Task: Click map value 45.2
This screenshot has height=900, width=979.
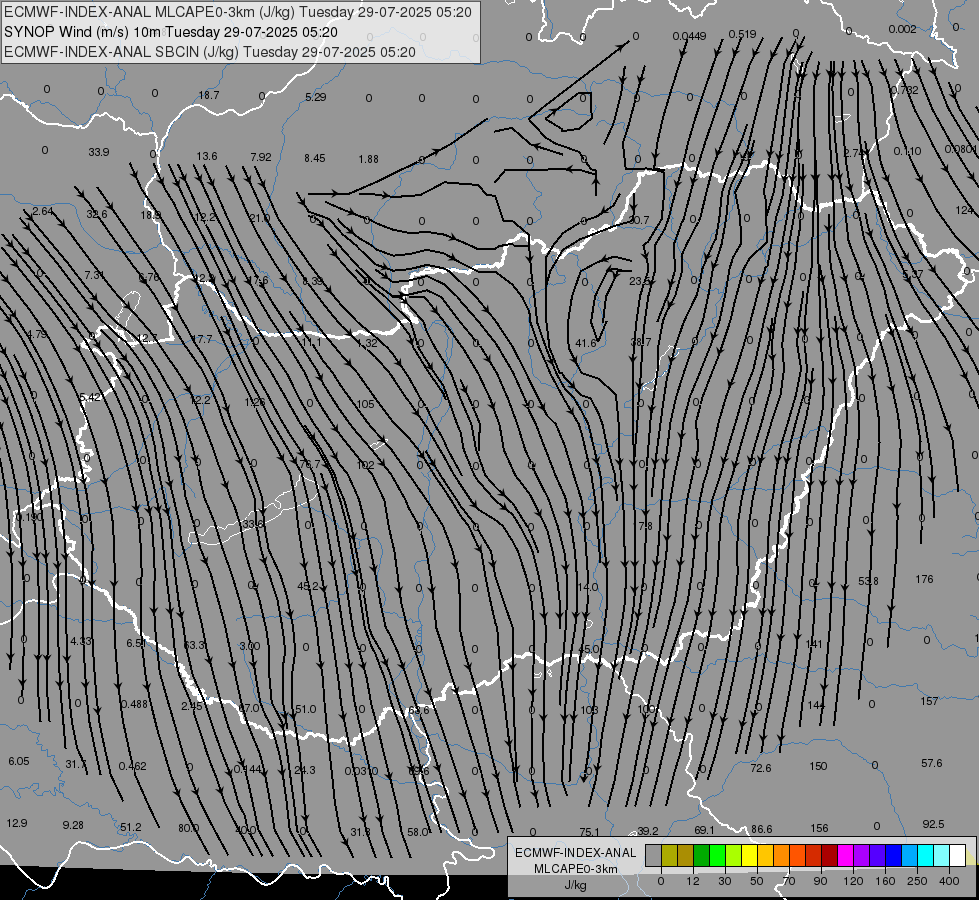Action: pyautogui.click(x=308, y=586)
